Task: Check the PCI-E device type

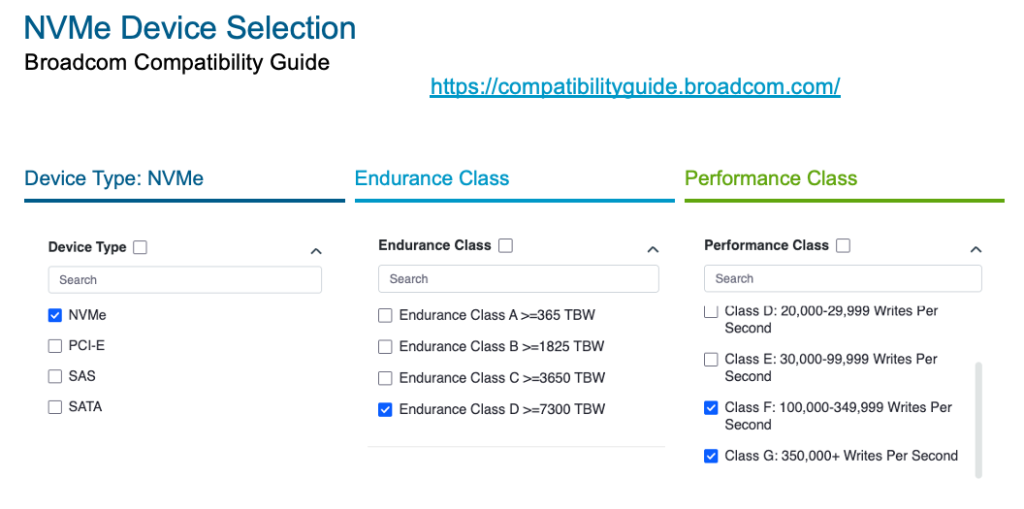Action: (55, 346)
